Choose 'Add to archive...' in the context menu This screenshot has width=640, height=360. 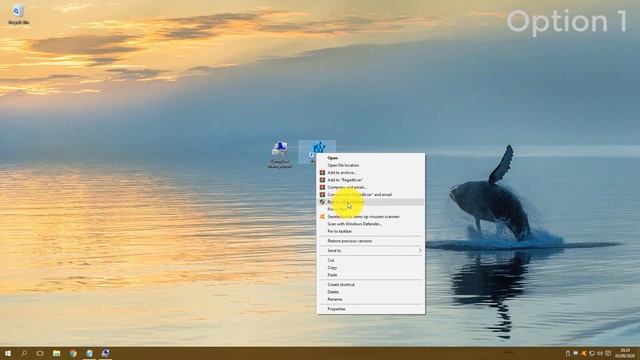[371, 173]
